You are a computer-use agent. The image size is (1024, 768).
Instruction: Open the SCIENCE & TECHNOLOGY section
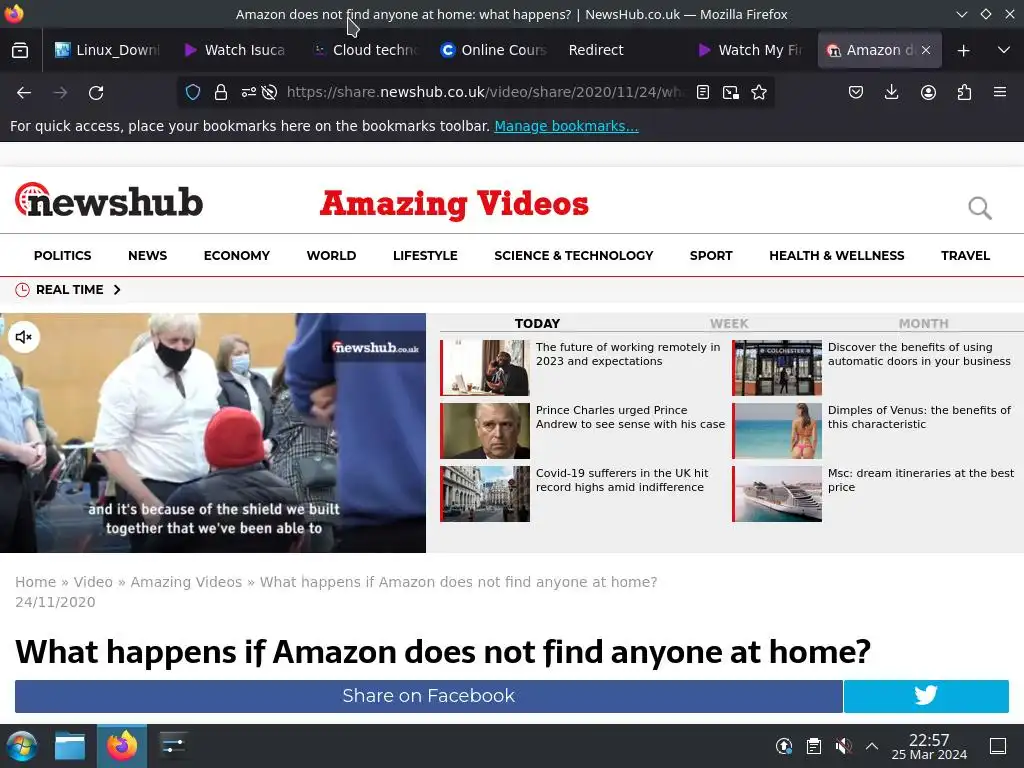tap(574, 256)
